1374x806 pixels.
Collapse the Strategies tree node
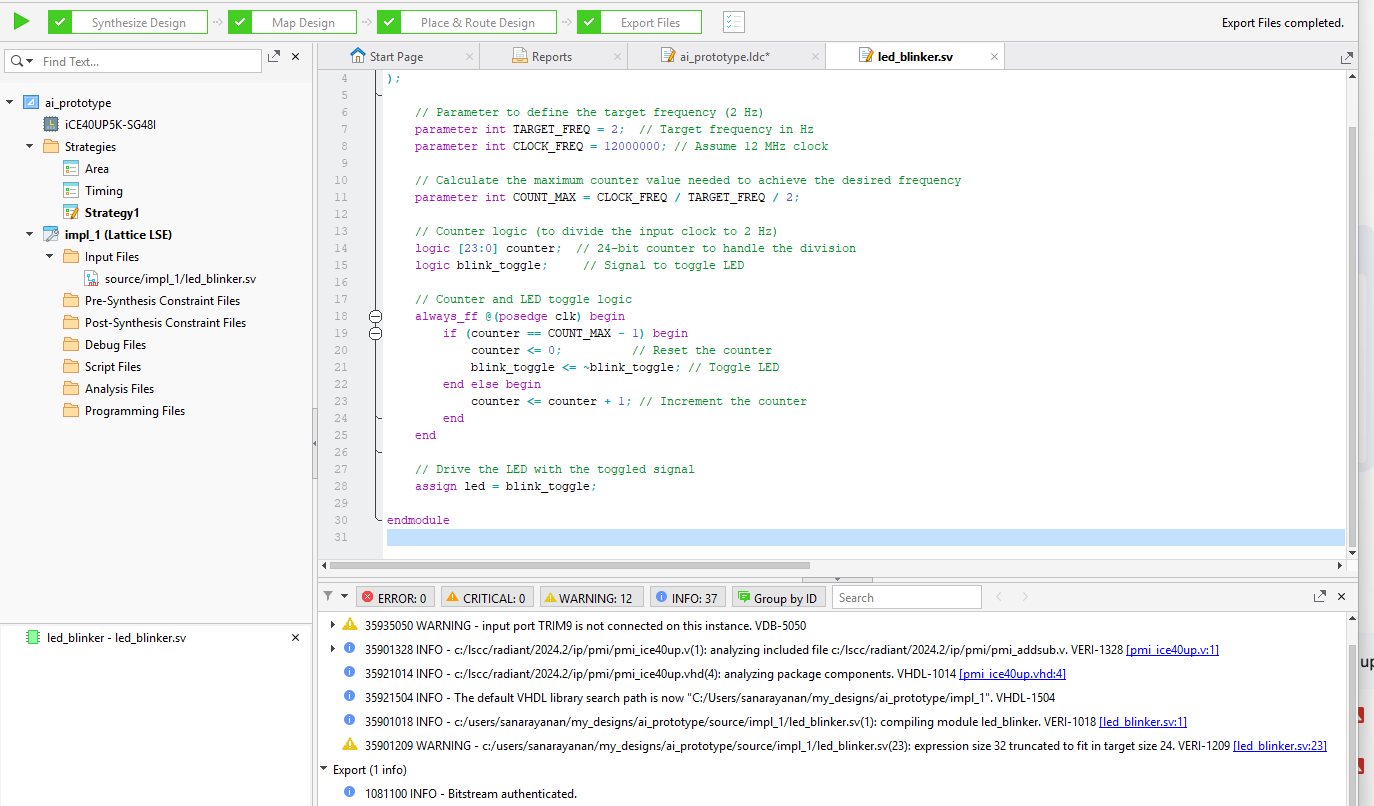(30, 147)
